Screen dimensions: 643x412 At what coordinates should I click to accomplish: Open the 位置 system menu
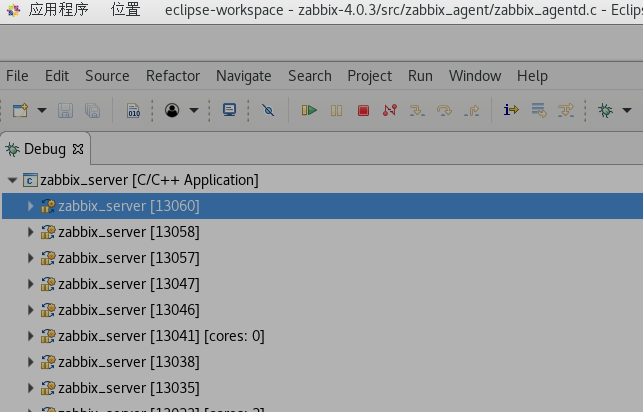pyautogui.click(x=125, y=10)
